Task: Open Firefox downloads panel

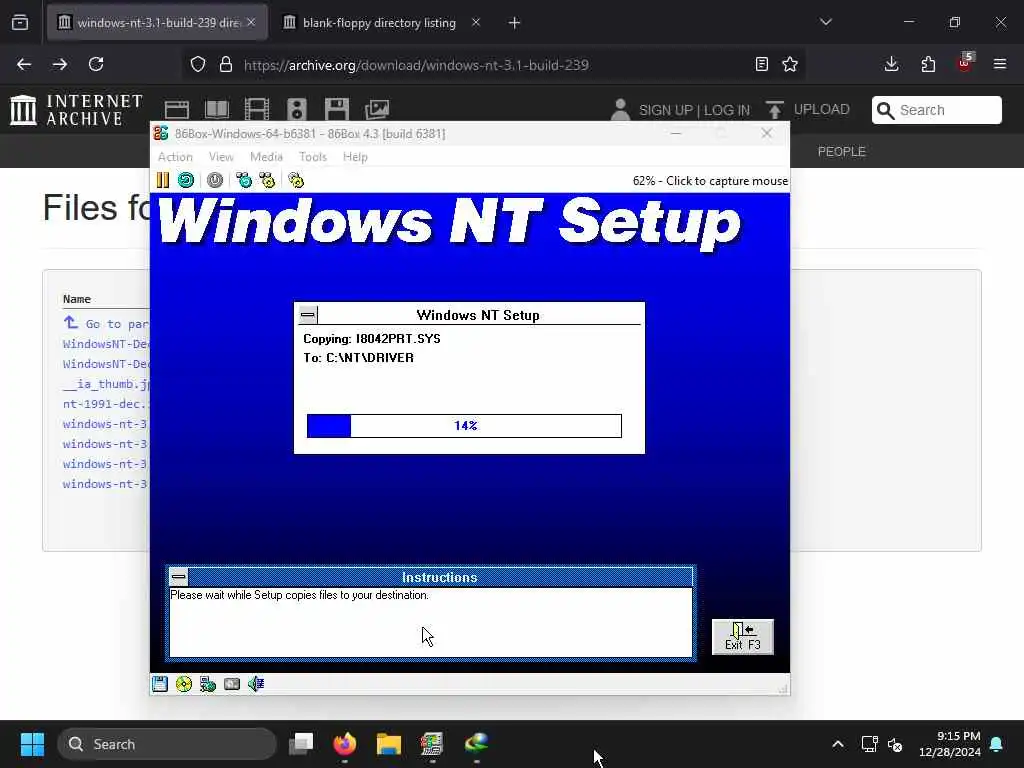Action: (x=891, y=64)
